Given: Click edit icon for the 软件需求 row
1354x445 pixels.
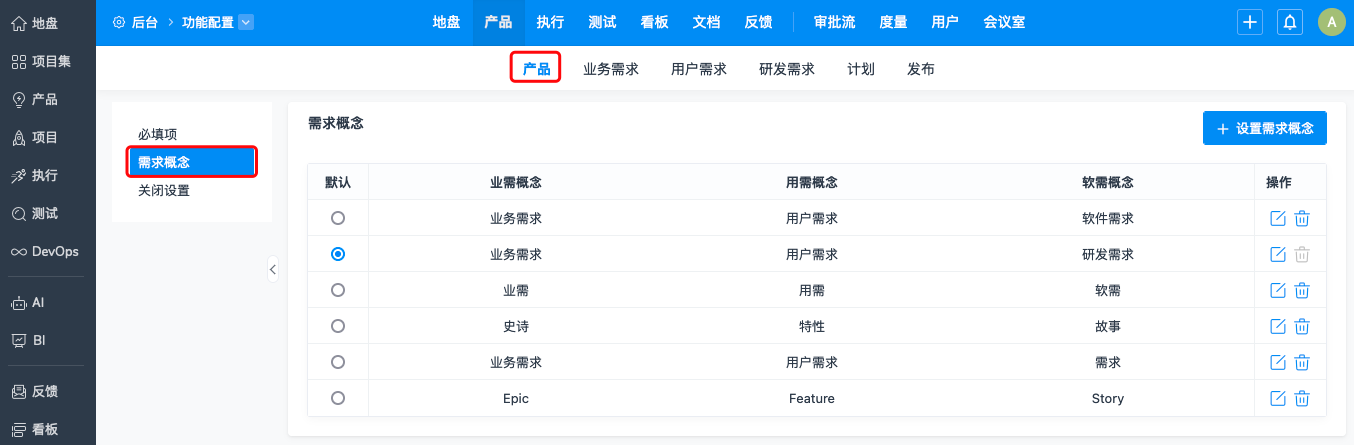Looking at the screenshot, I should coord(1277,218).
